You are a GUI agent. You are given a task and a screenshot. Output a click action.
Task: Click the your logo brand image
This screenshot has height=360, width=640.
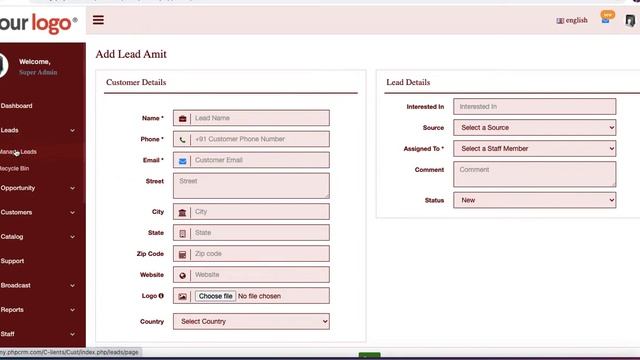pos(39,24)
